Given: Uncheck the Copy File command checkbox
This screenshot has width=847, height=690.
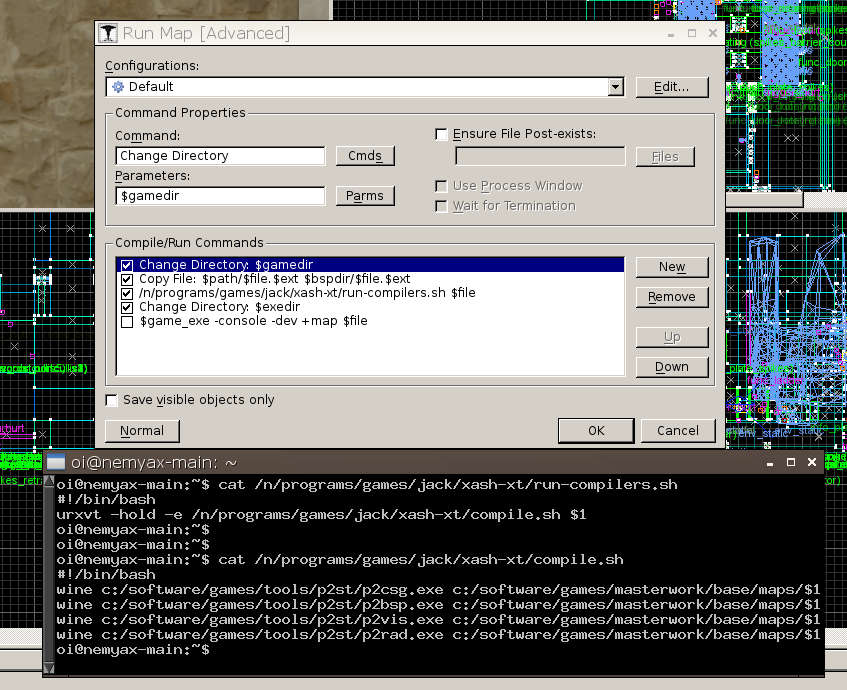Looking at the screenshot, I should [127, 279].
